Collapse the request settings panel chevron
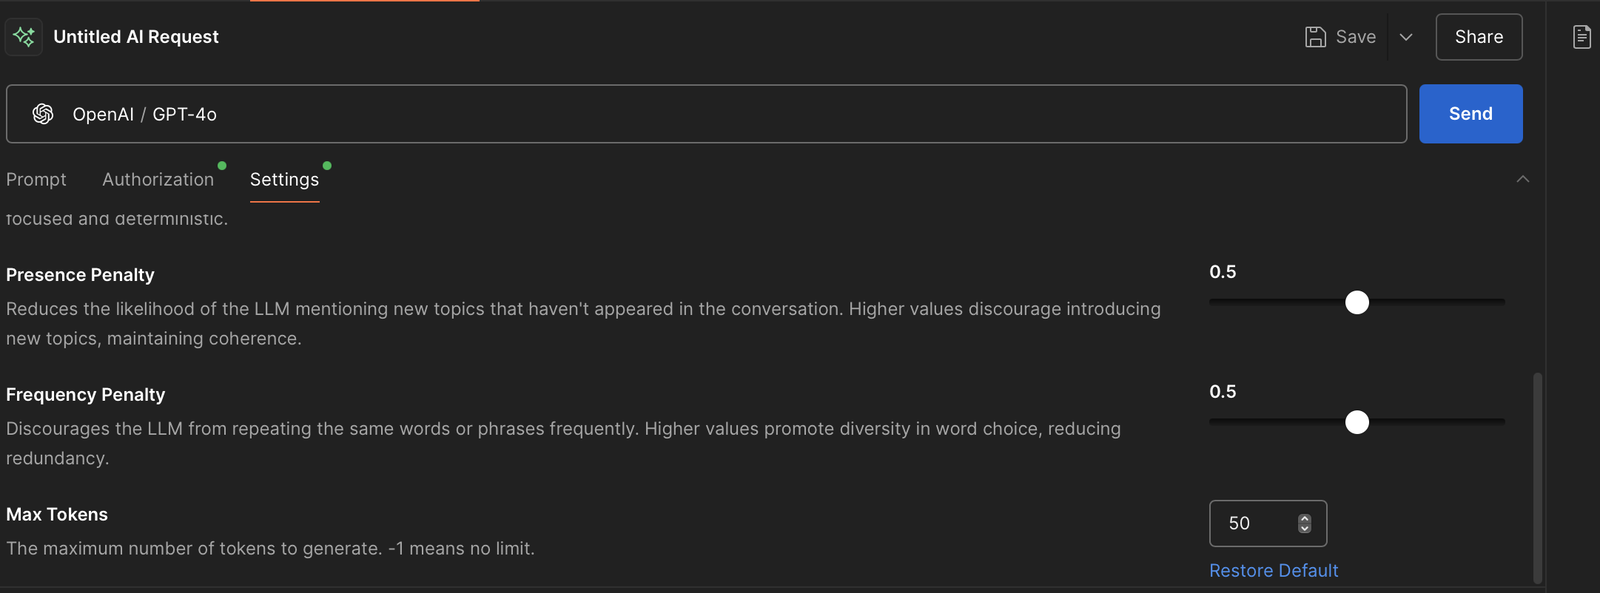This screenshot has height=593, width=1600. click(x=1522, y=179)
